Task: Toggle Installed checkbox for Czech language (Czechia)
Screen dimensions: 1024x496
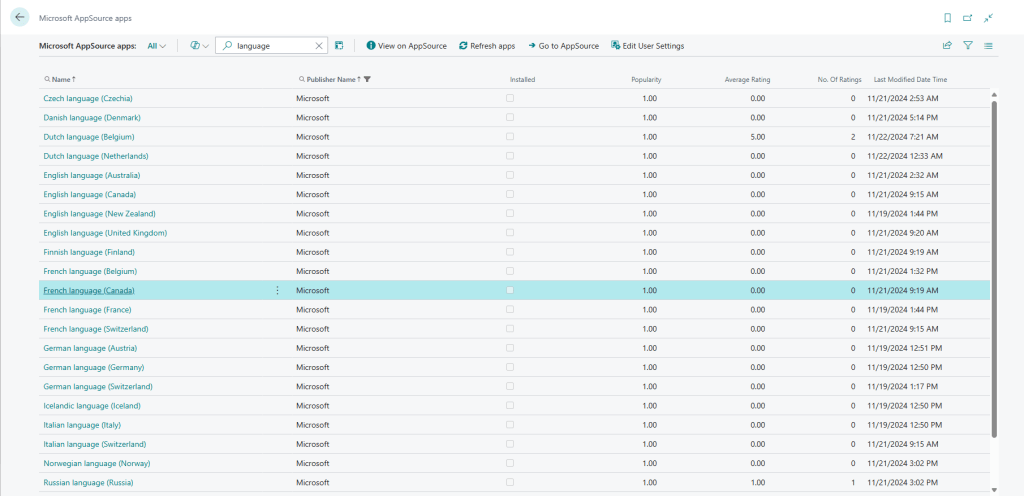Action: (x=509, y=98)
